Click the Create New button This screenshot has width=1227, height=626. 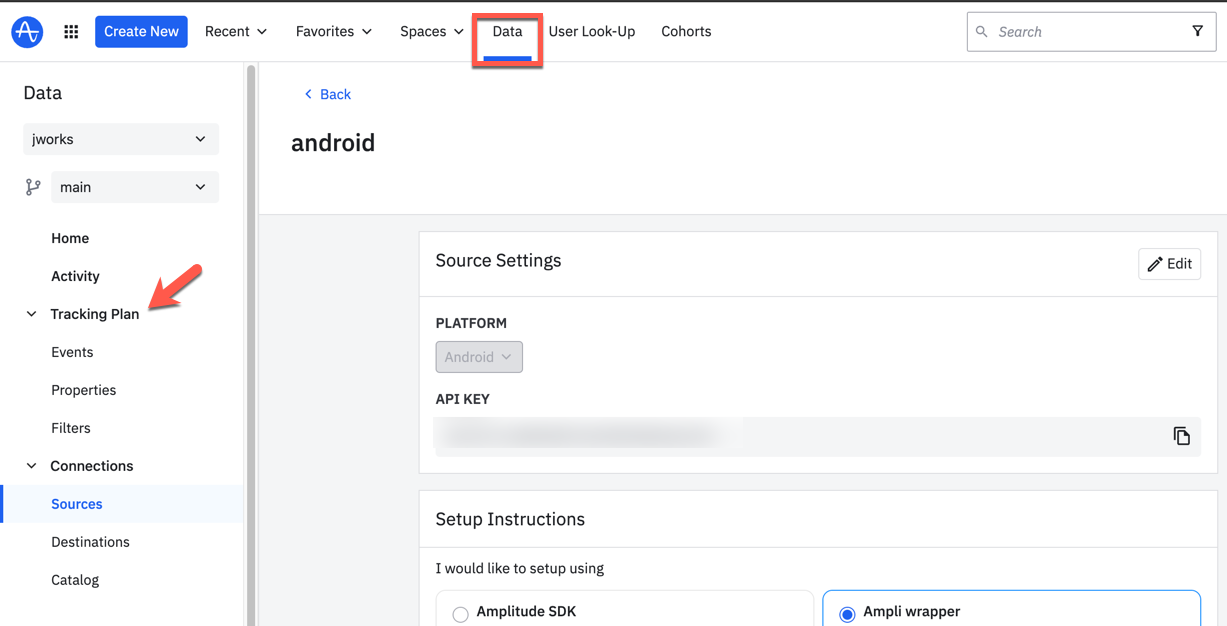[141, 32]
